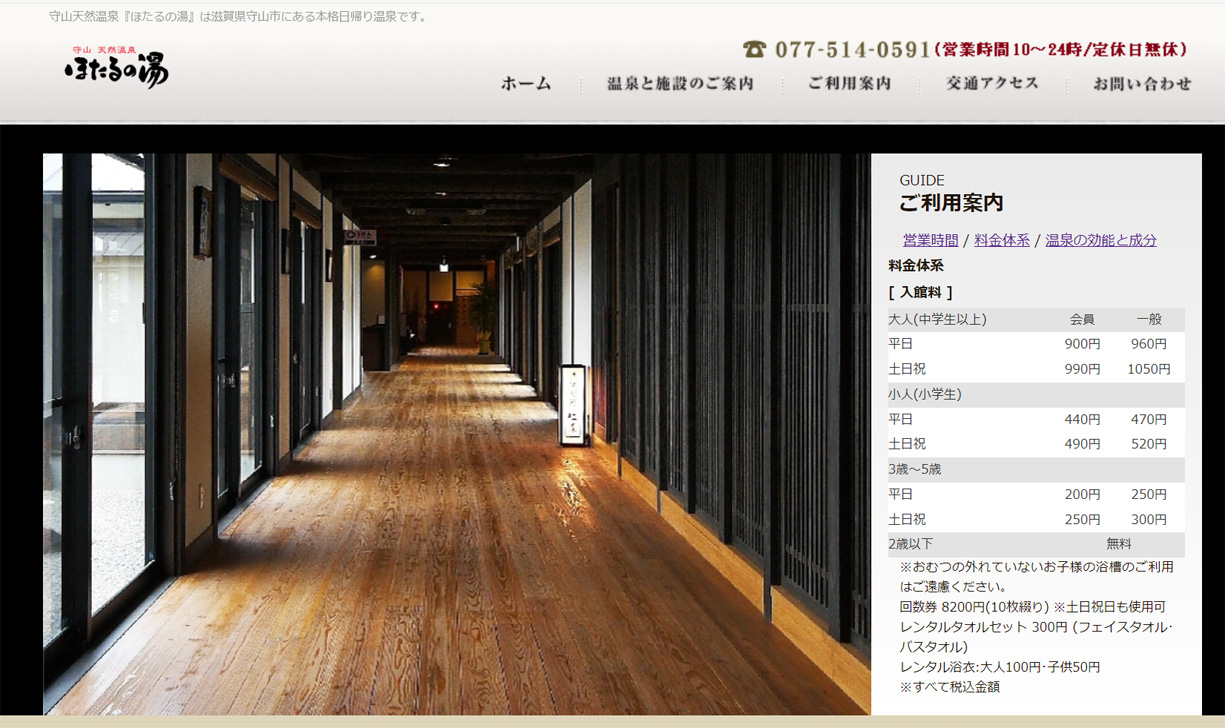Navigate to お問い合わせ
This screenshot has width=1225, height=728.
click(x=1142, y=84)
